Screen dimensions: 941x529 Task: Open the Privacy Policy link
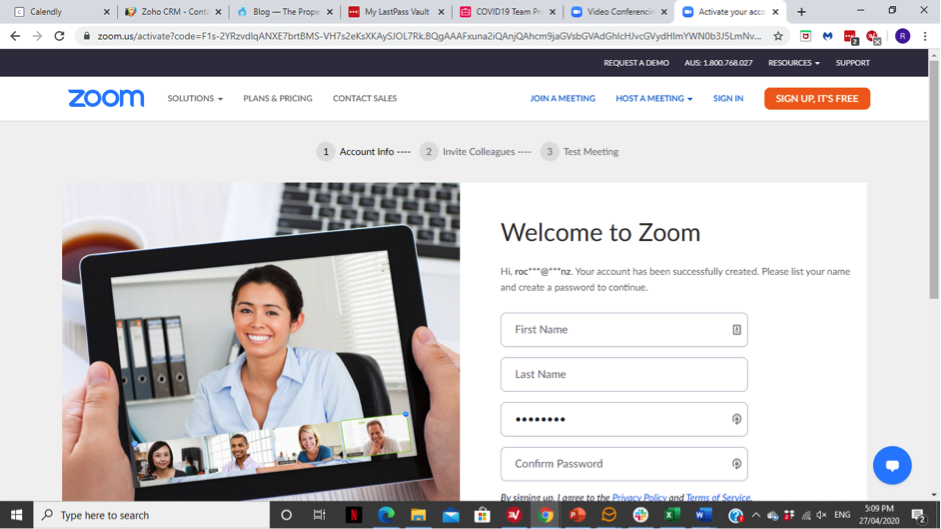pyautogui.click(x=639, y=497)
